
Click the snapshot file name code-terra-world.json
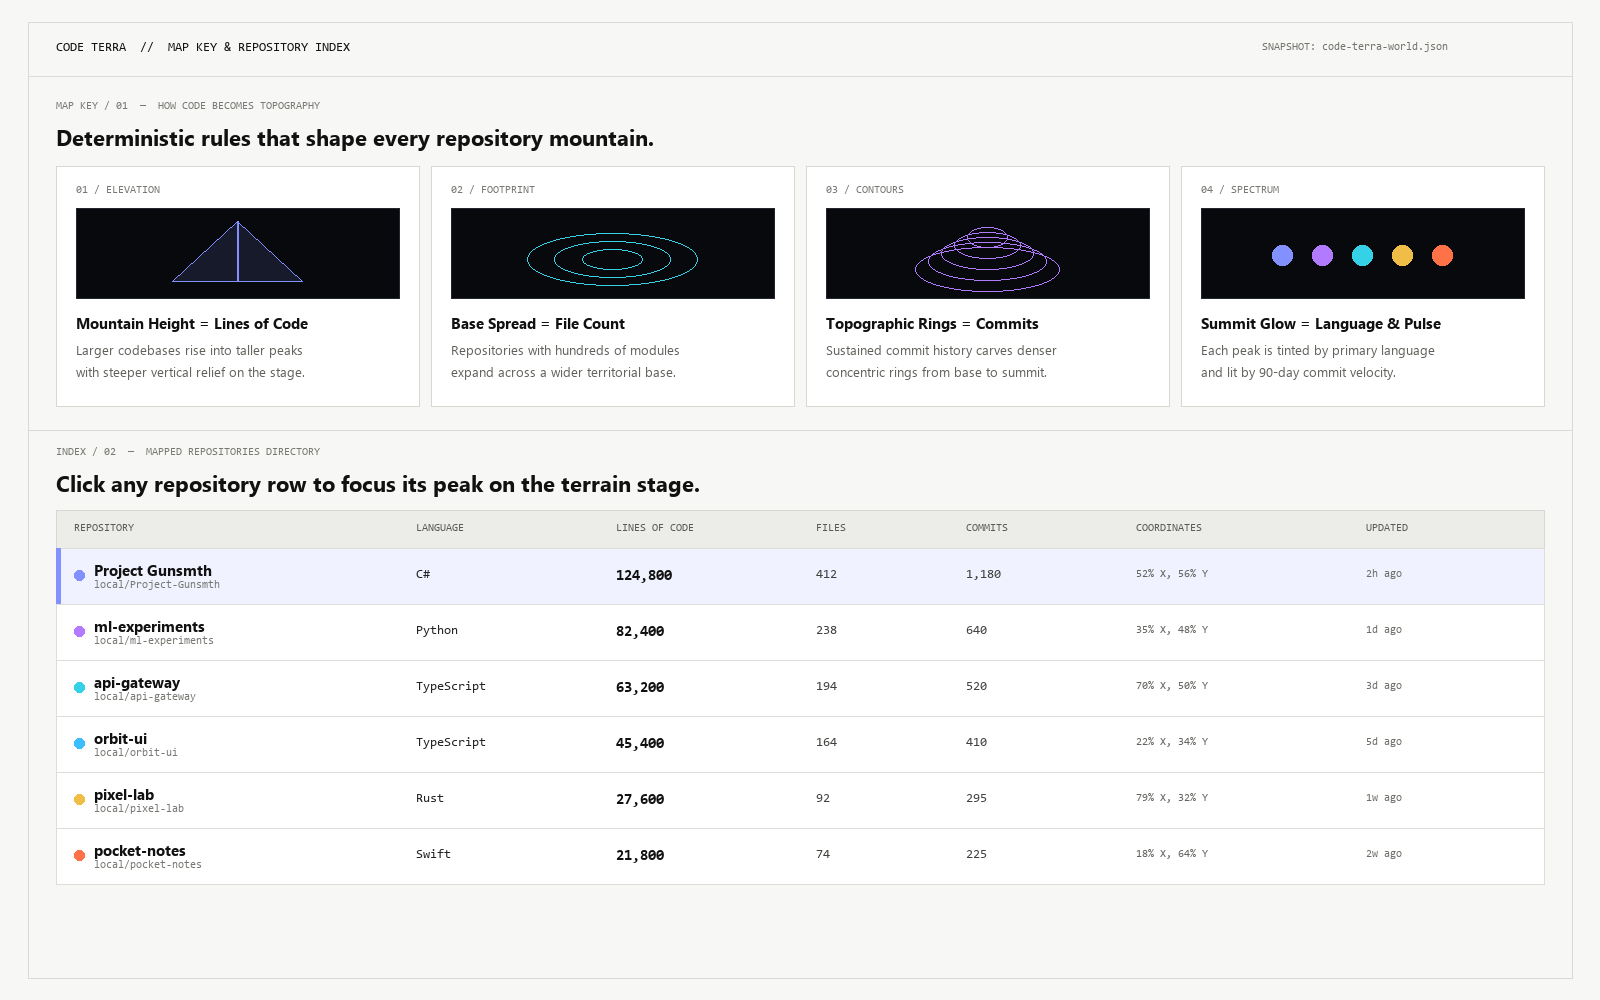(x=1385, y=47)
